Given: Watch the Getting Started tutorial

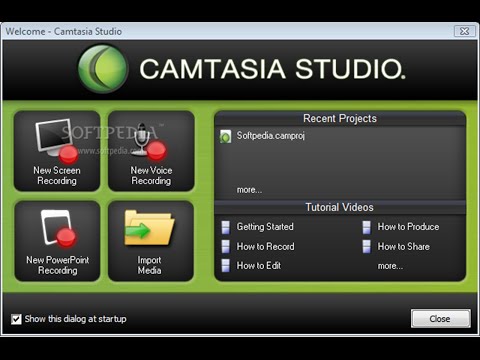Looking at the screenshot, I should pyautogui.click(x=265, y=227).
